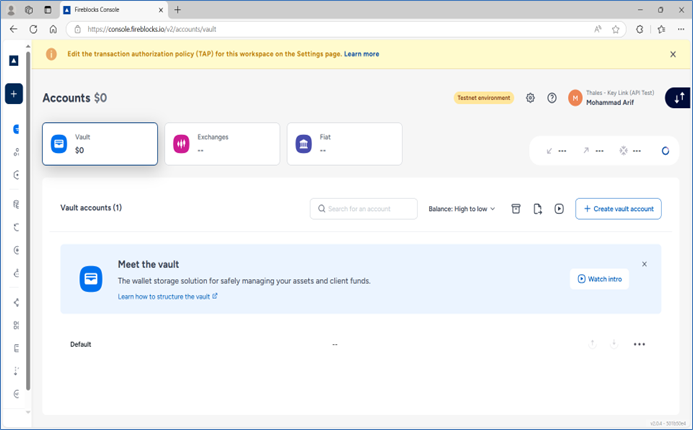The height and width of the screenshot is (430, 693).
Task: Click the blue vault icon in Meet the vault banner
Action: click(91, 279)
